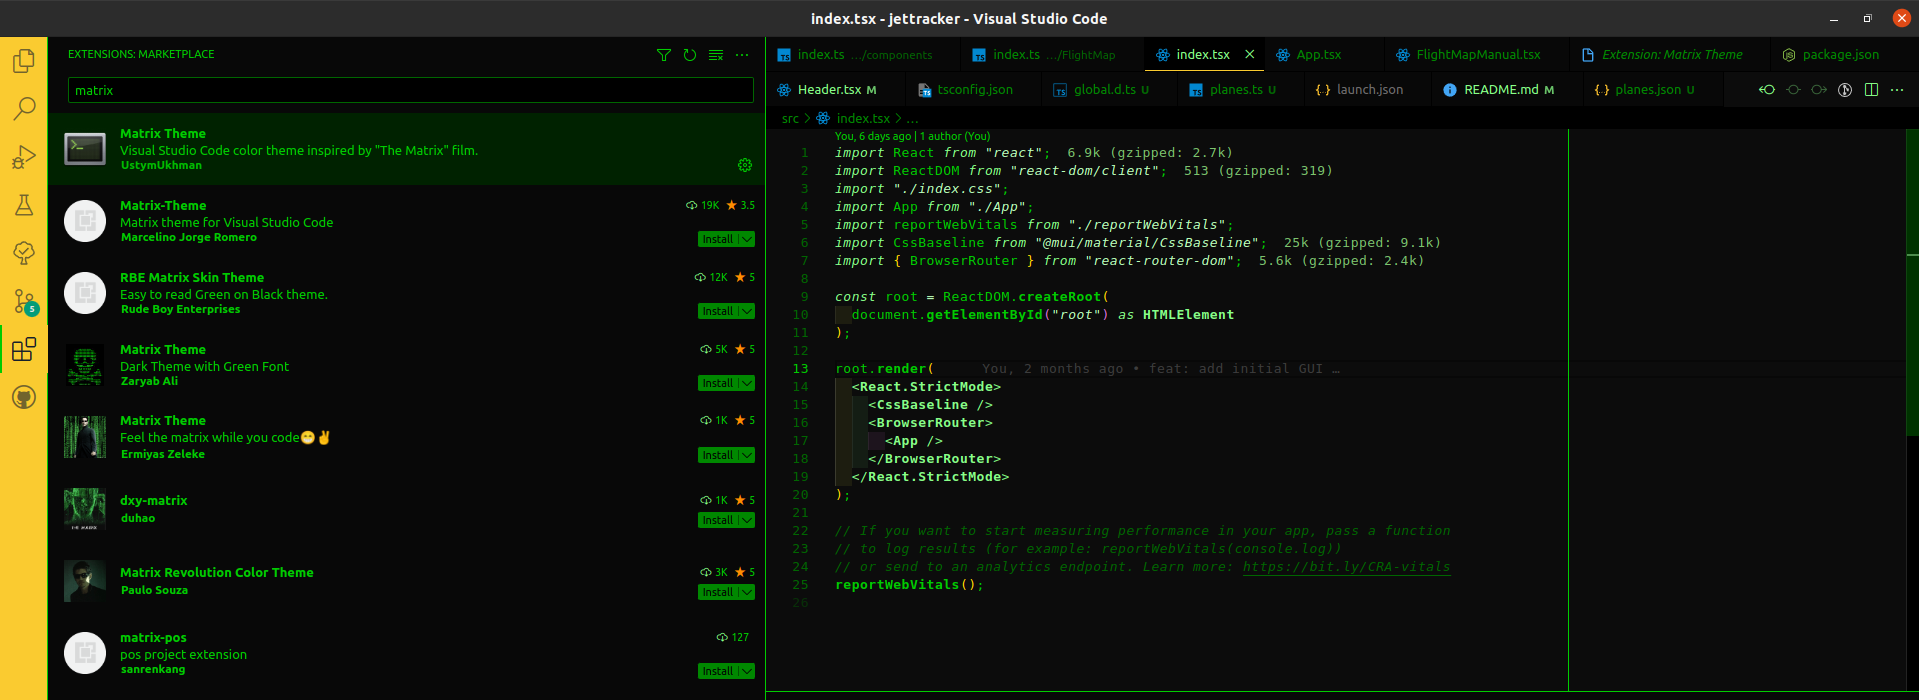
Task: Refresh the extensions marketplace list
Action: (690, 55)
